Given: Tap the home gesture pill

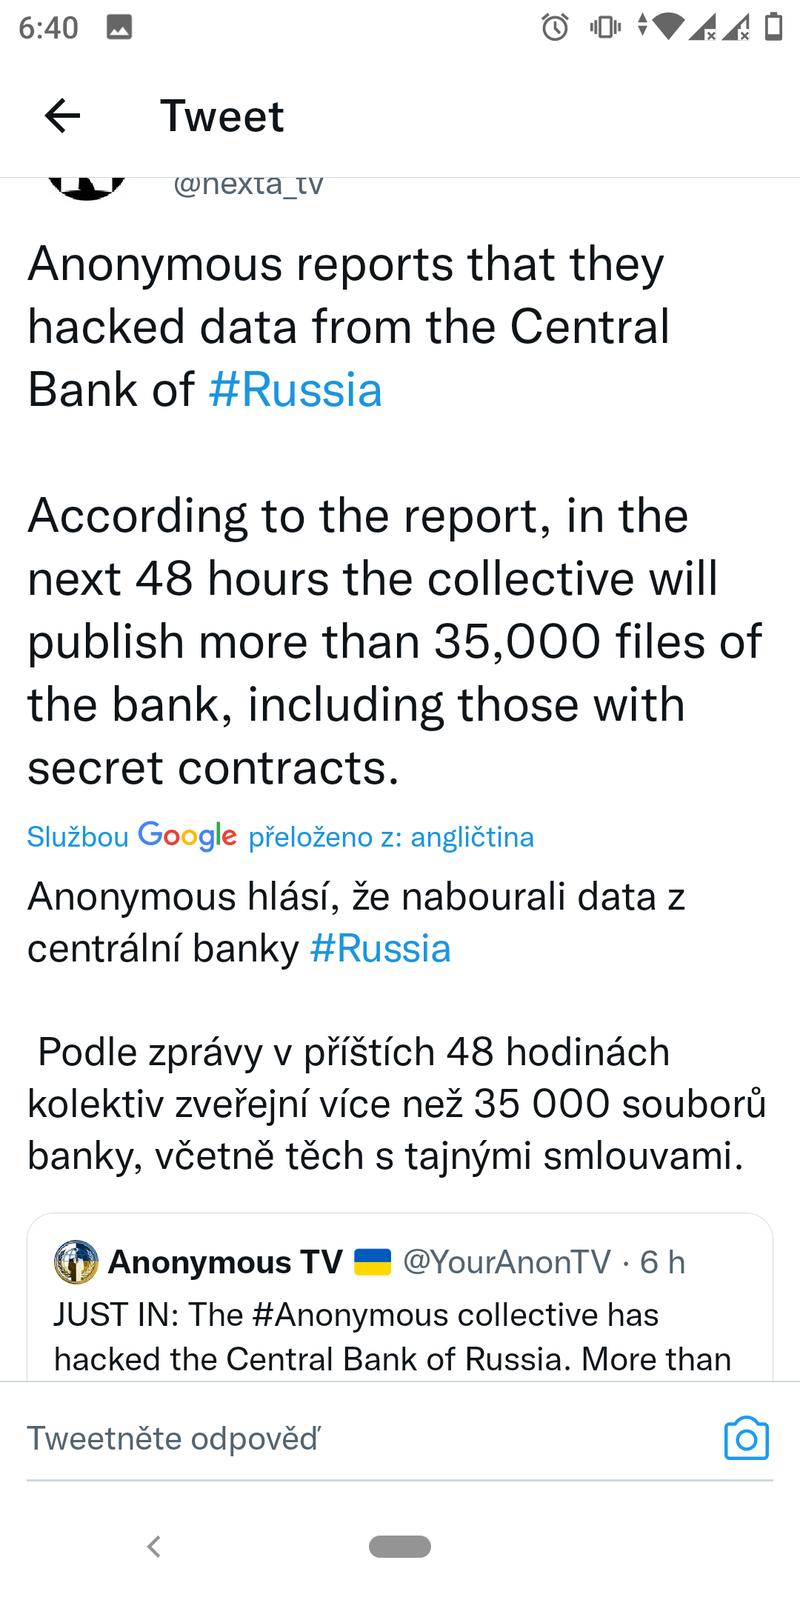Looking at the screenshot, I should coord(400,1546).
